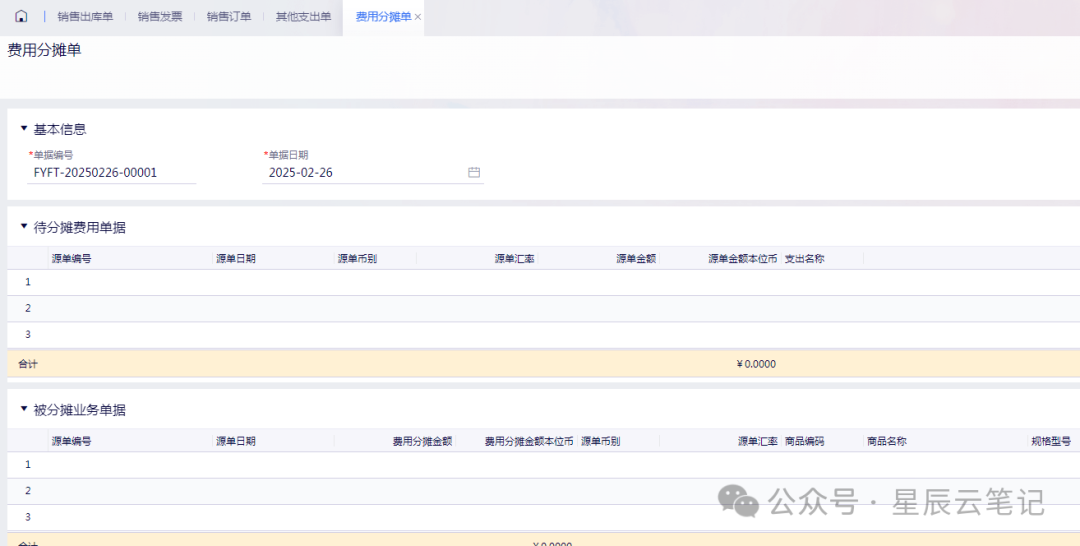Click 商品编码 column header

tap(804, 441)
